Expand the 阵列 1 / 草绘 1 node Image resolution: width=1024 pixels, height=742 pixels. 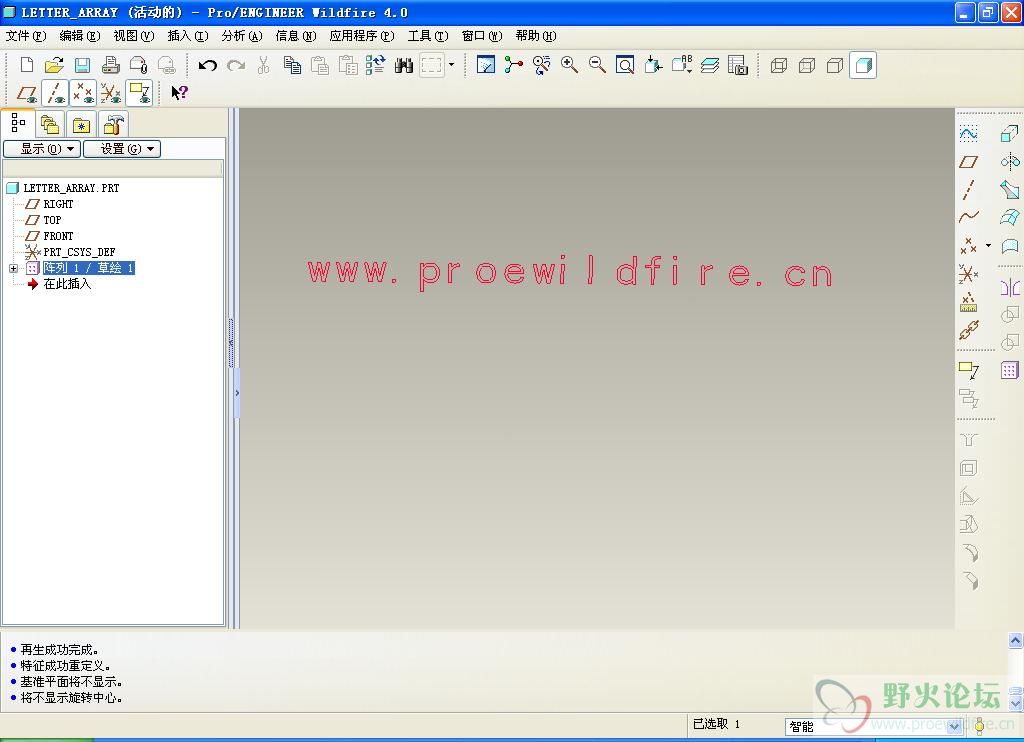point(13,268)
